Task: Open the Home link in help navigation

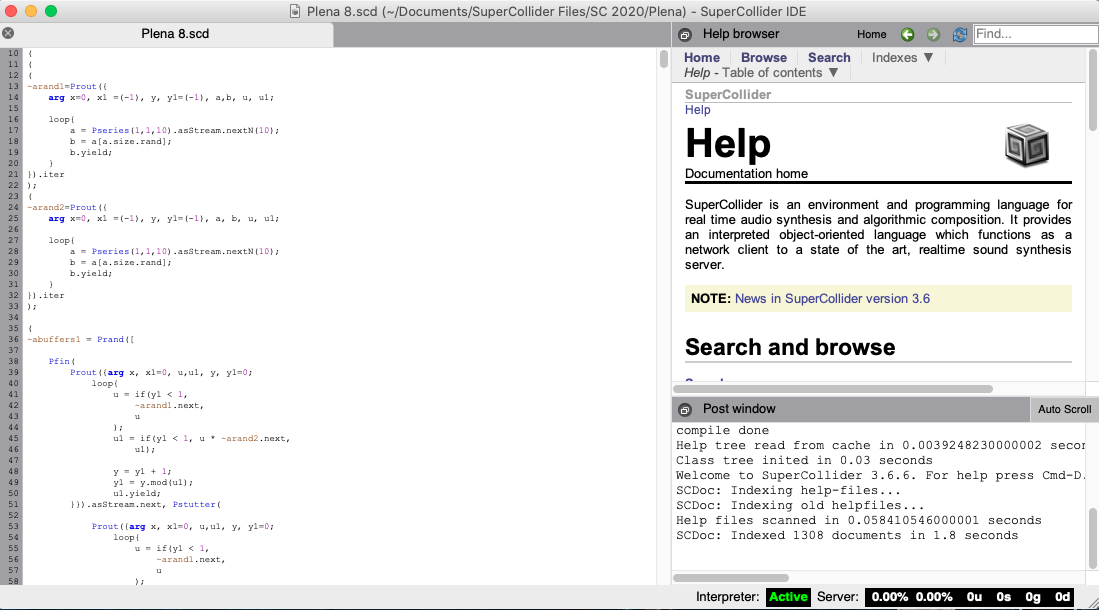Action: [702, 57]
